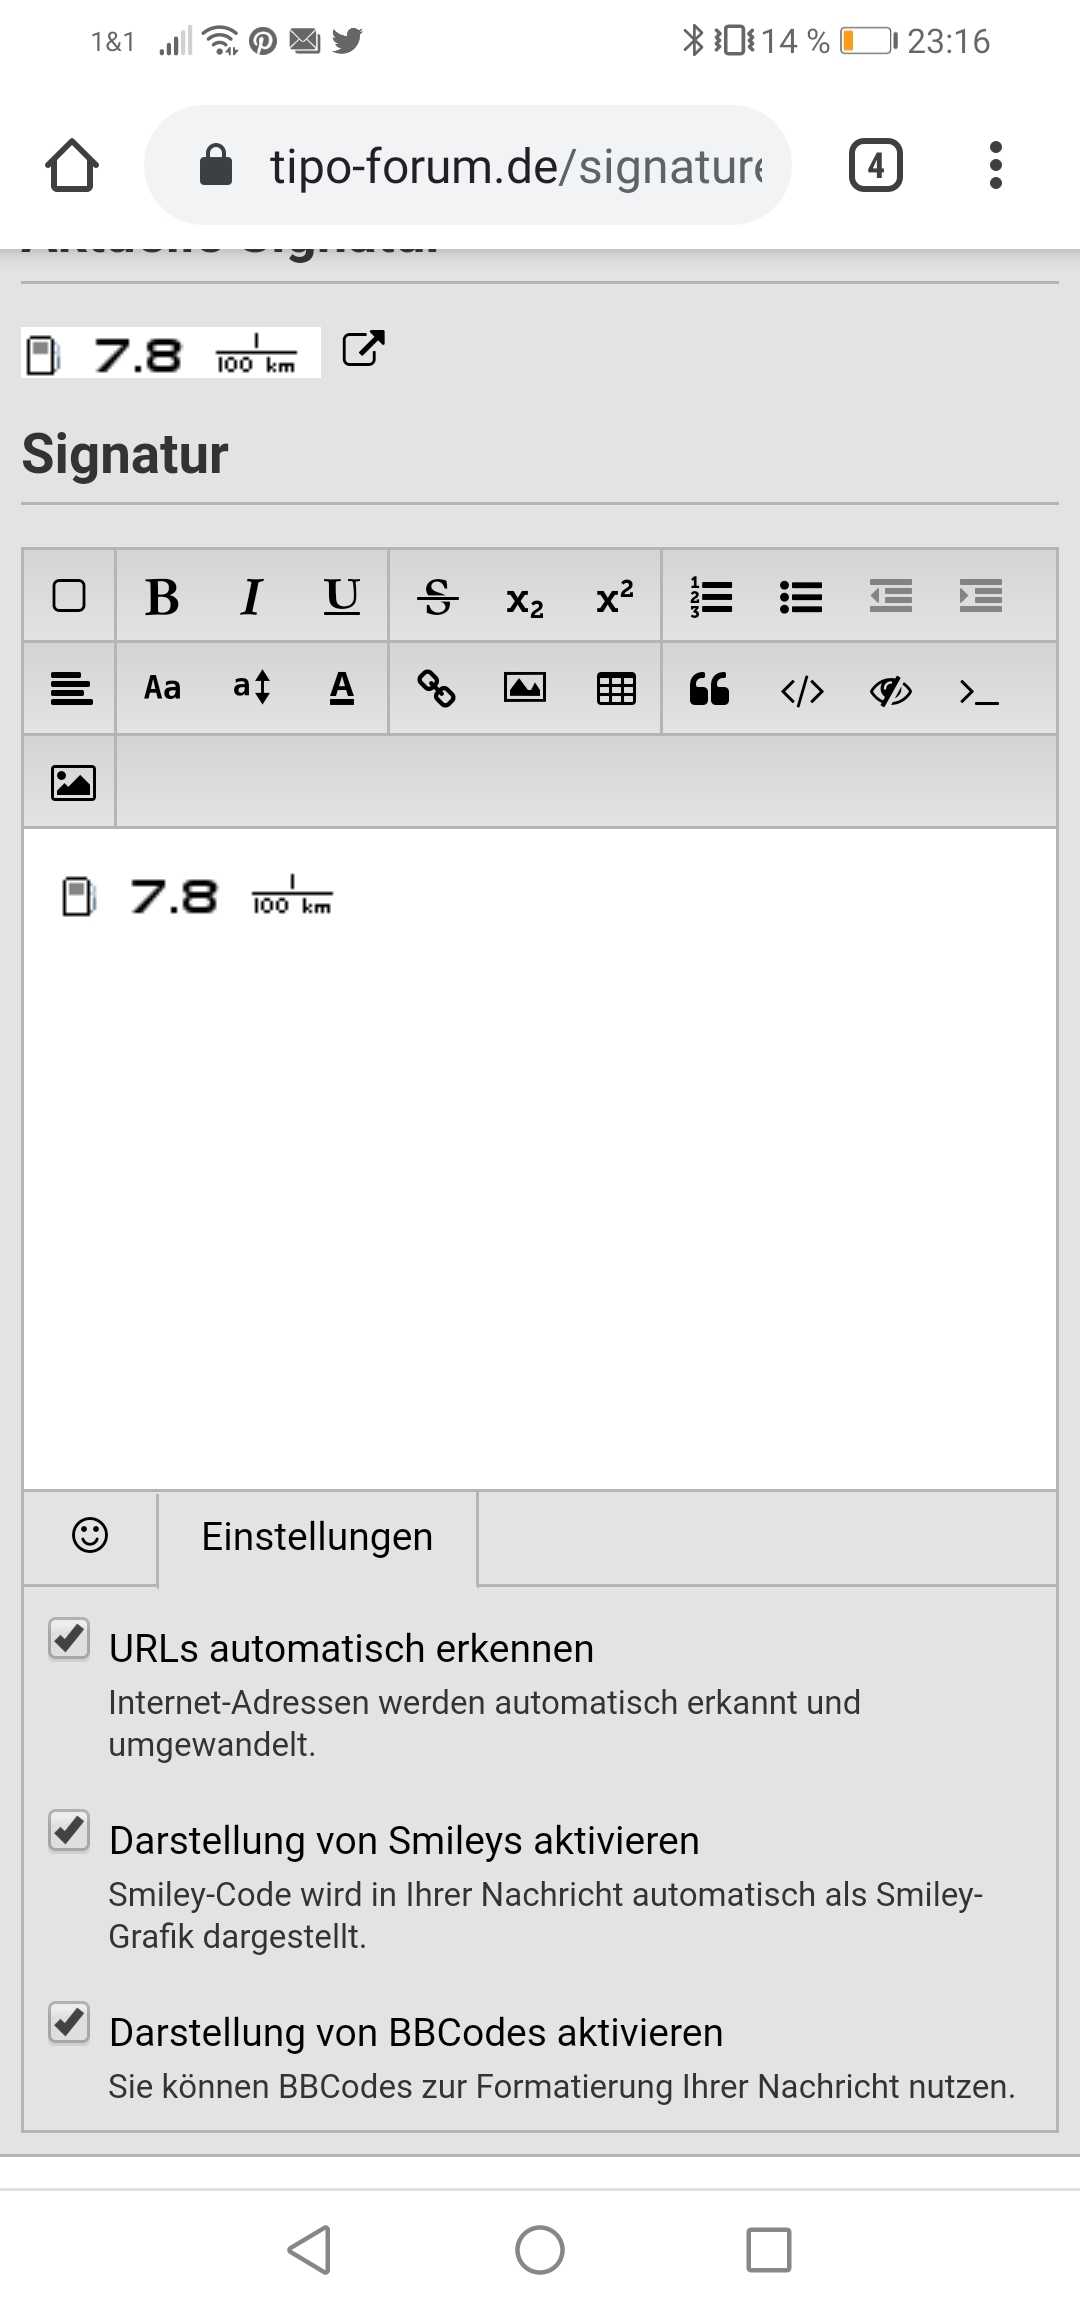Toggle bold formatting in editor toolbar
Image resolution: width=1080 pixels, height=2312 pixels.
(162, 597)
